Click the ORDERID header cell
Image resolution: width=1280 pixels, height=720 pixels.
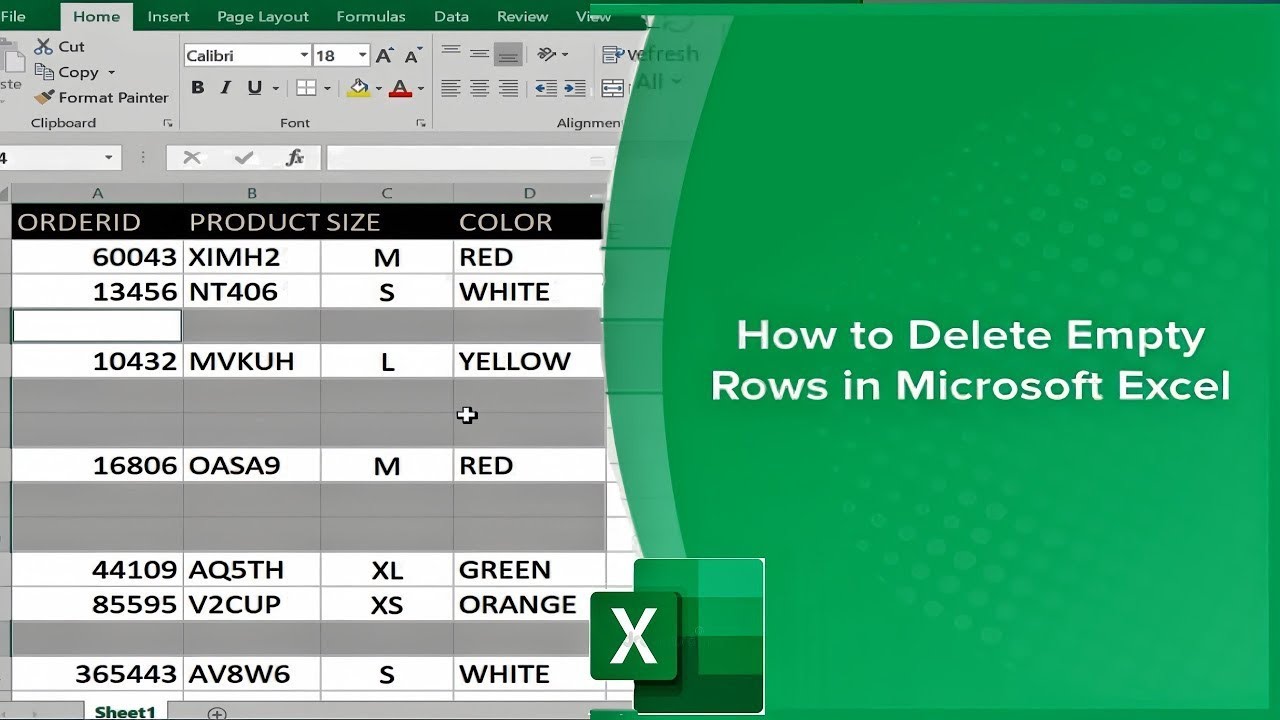pyautogui.click(x=97, y=222)
